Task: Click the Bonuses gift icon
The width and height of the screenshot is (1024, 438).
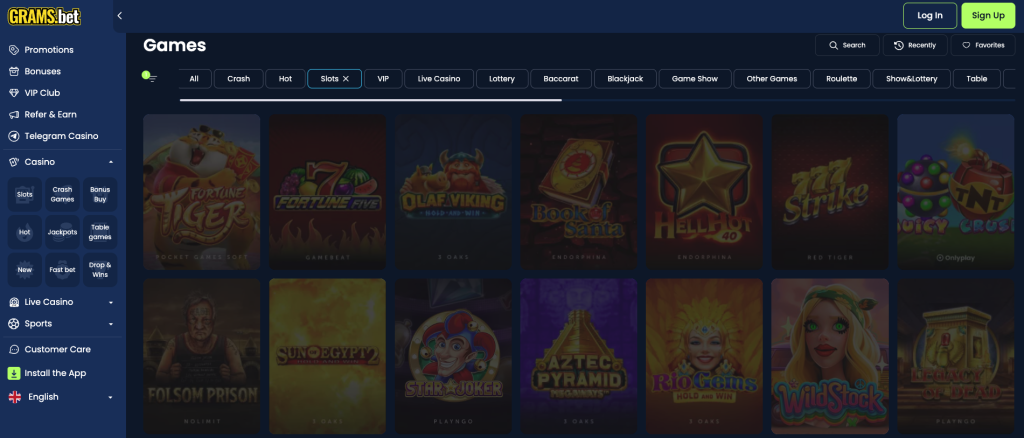Action: (x=14, y=71)
